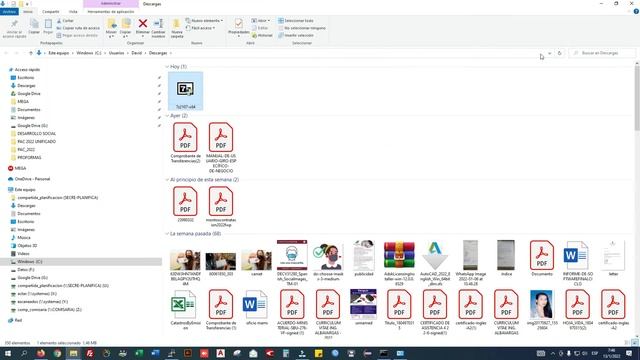640x360 pixels.
Task: Select Red in the navigation pane
Action: pos(18,320)
